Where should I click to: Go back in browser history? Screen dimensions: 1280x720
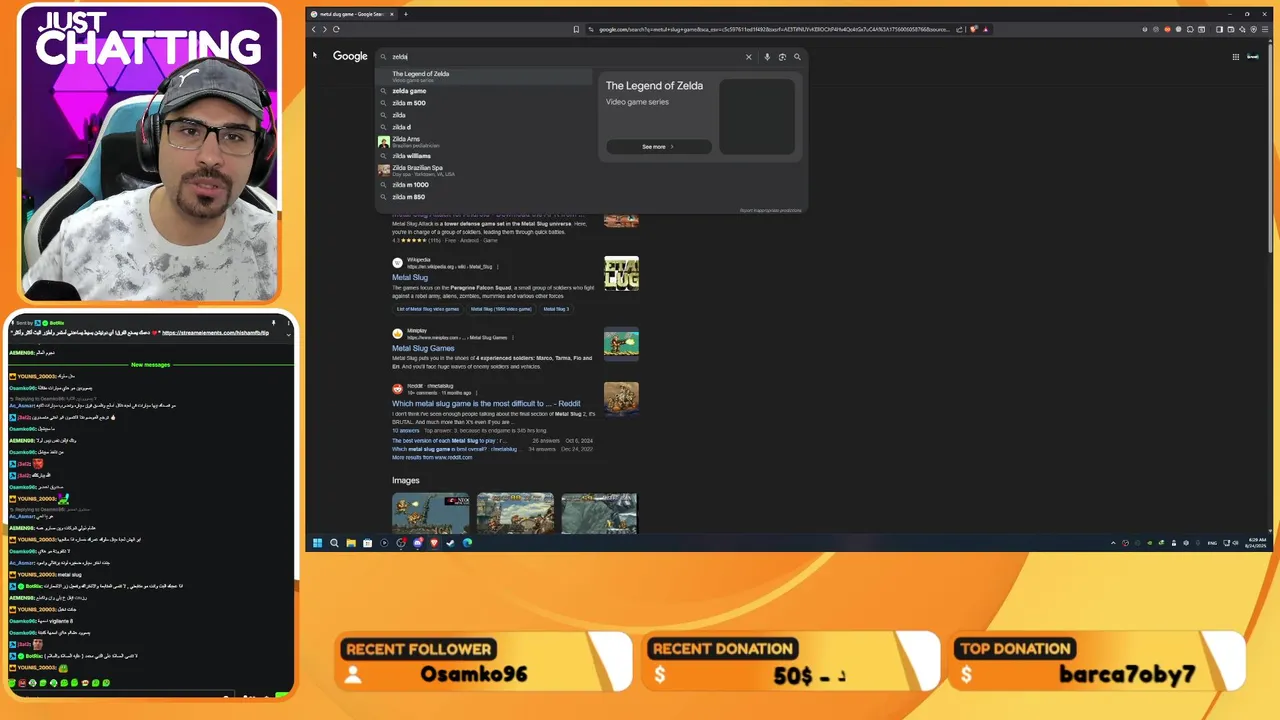[313, 29]
